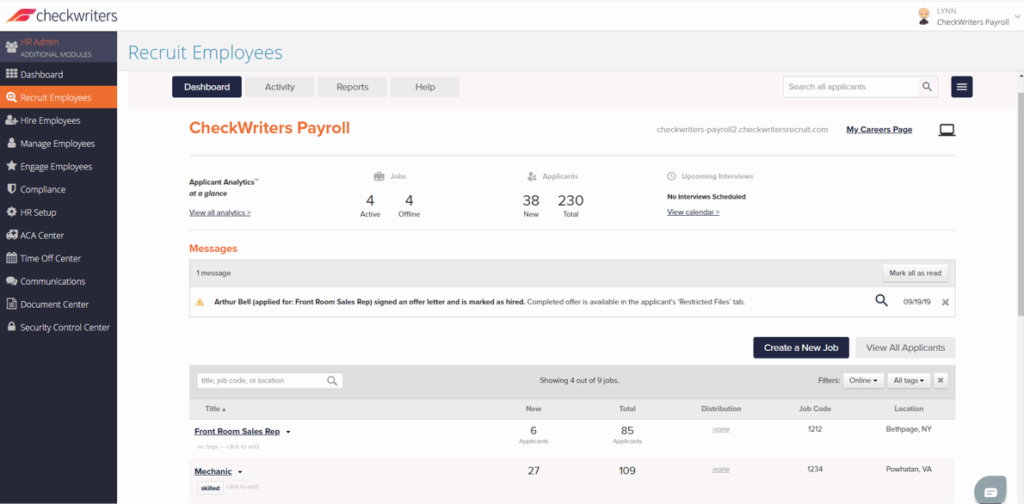The width and height of the screenshot is (1024, 504).
Task: Clear job filters with X button
Action: coord(940,380)
